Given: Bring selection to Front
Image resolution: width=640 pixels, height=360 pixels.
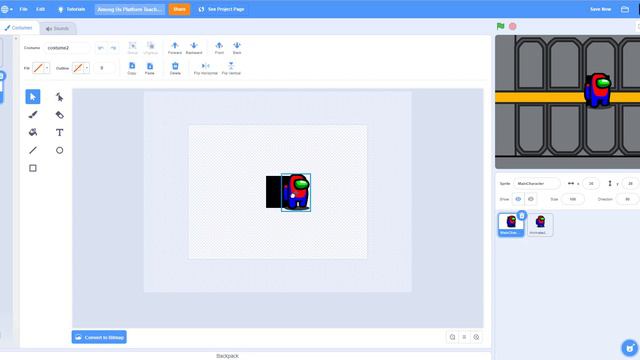Looking at the screenshot, I should 219,47.
